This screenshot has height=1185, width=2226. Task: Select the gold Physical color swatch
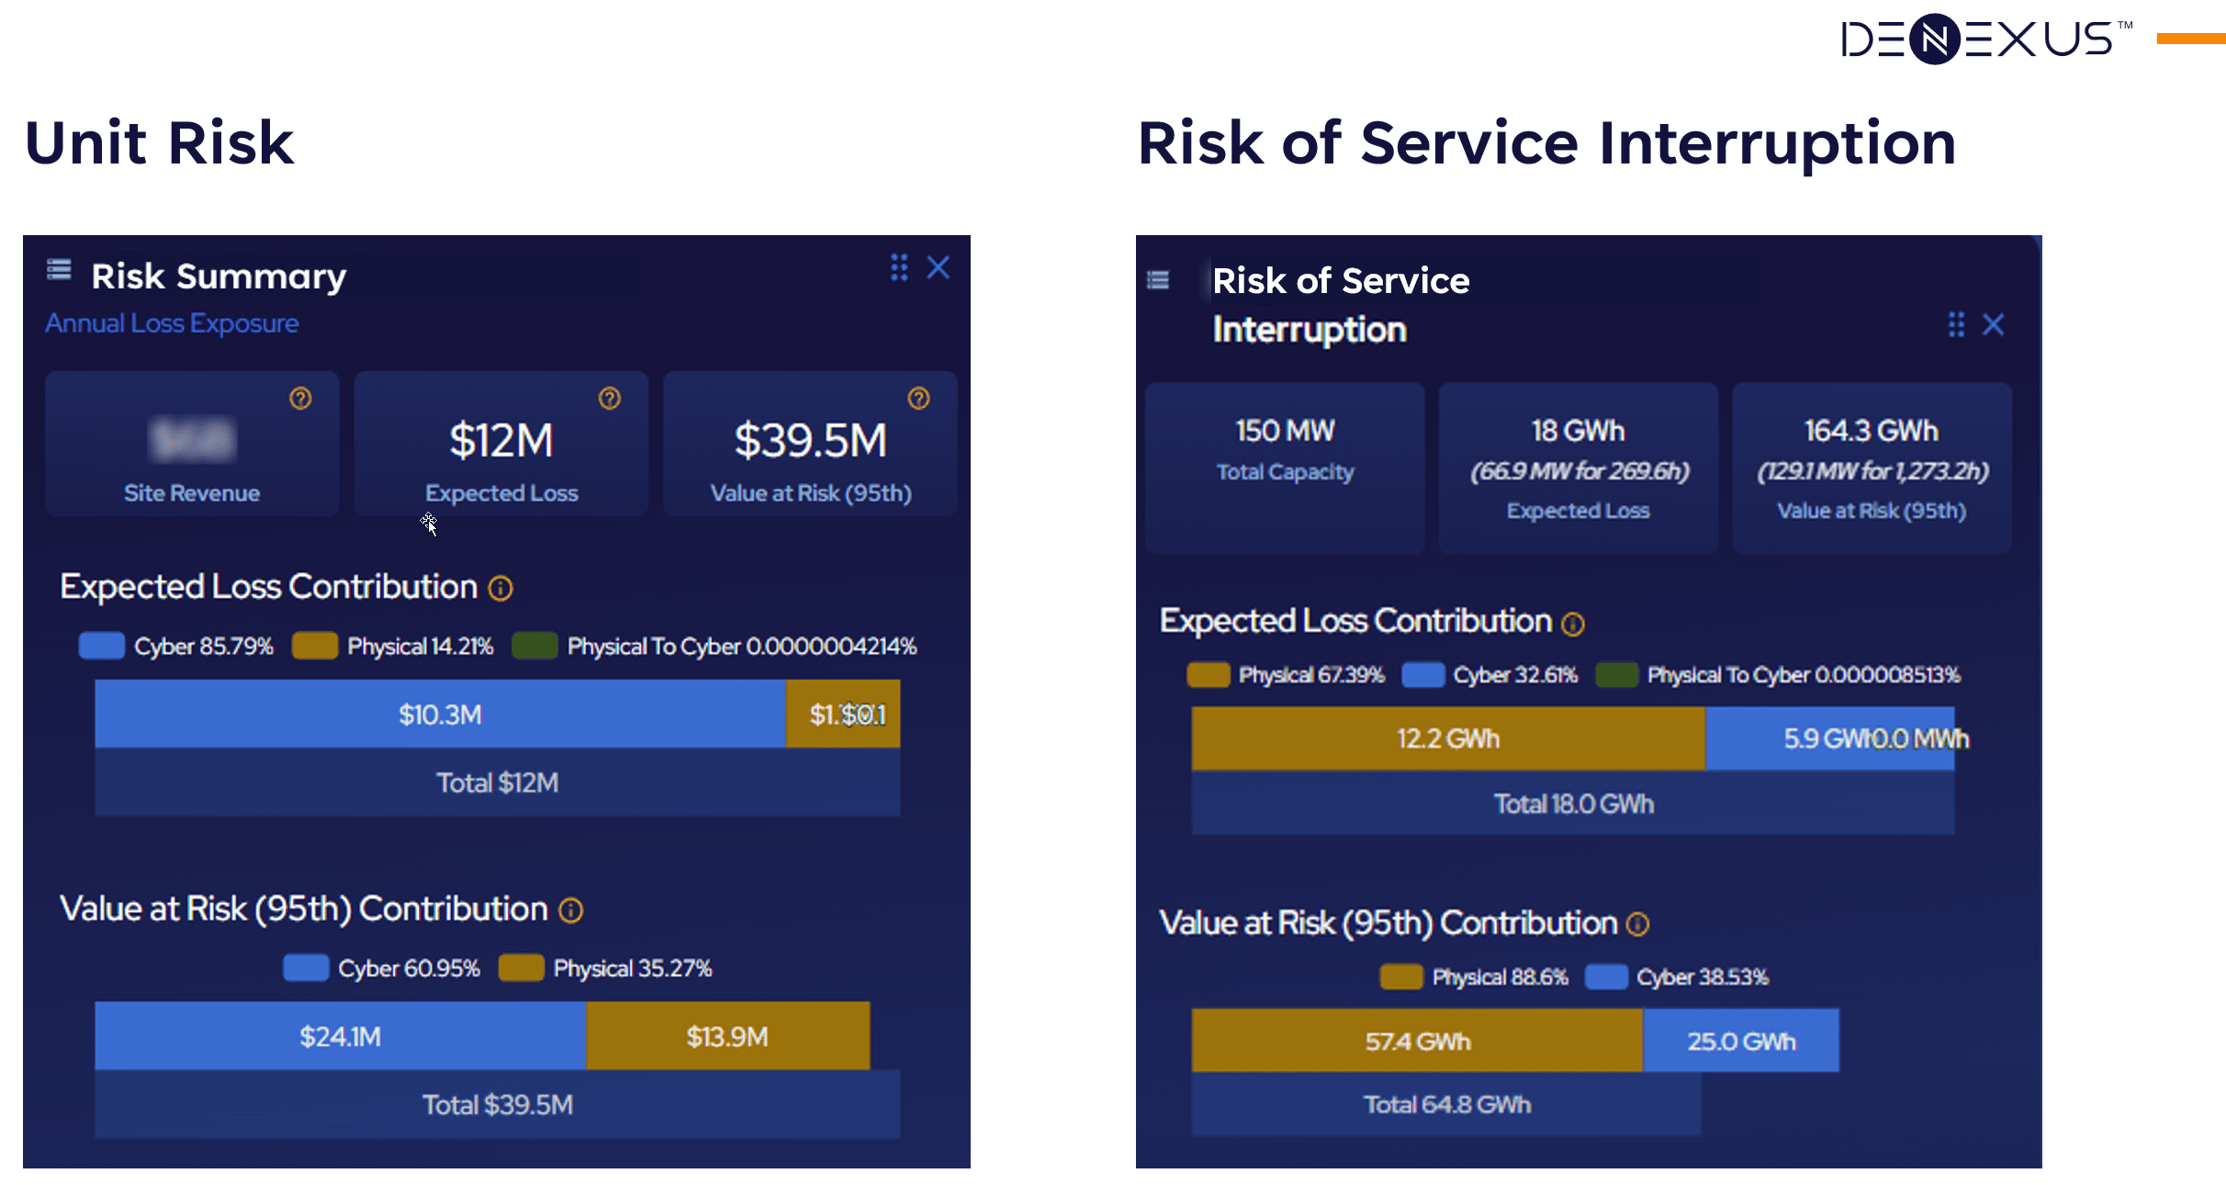pyautogui.click(x=314, y=646)
